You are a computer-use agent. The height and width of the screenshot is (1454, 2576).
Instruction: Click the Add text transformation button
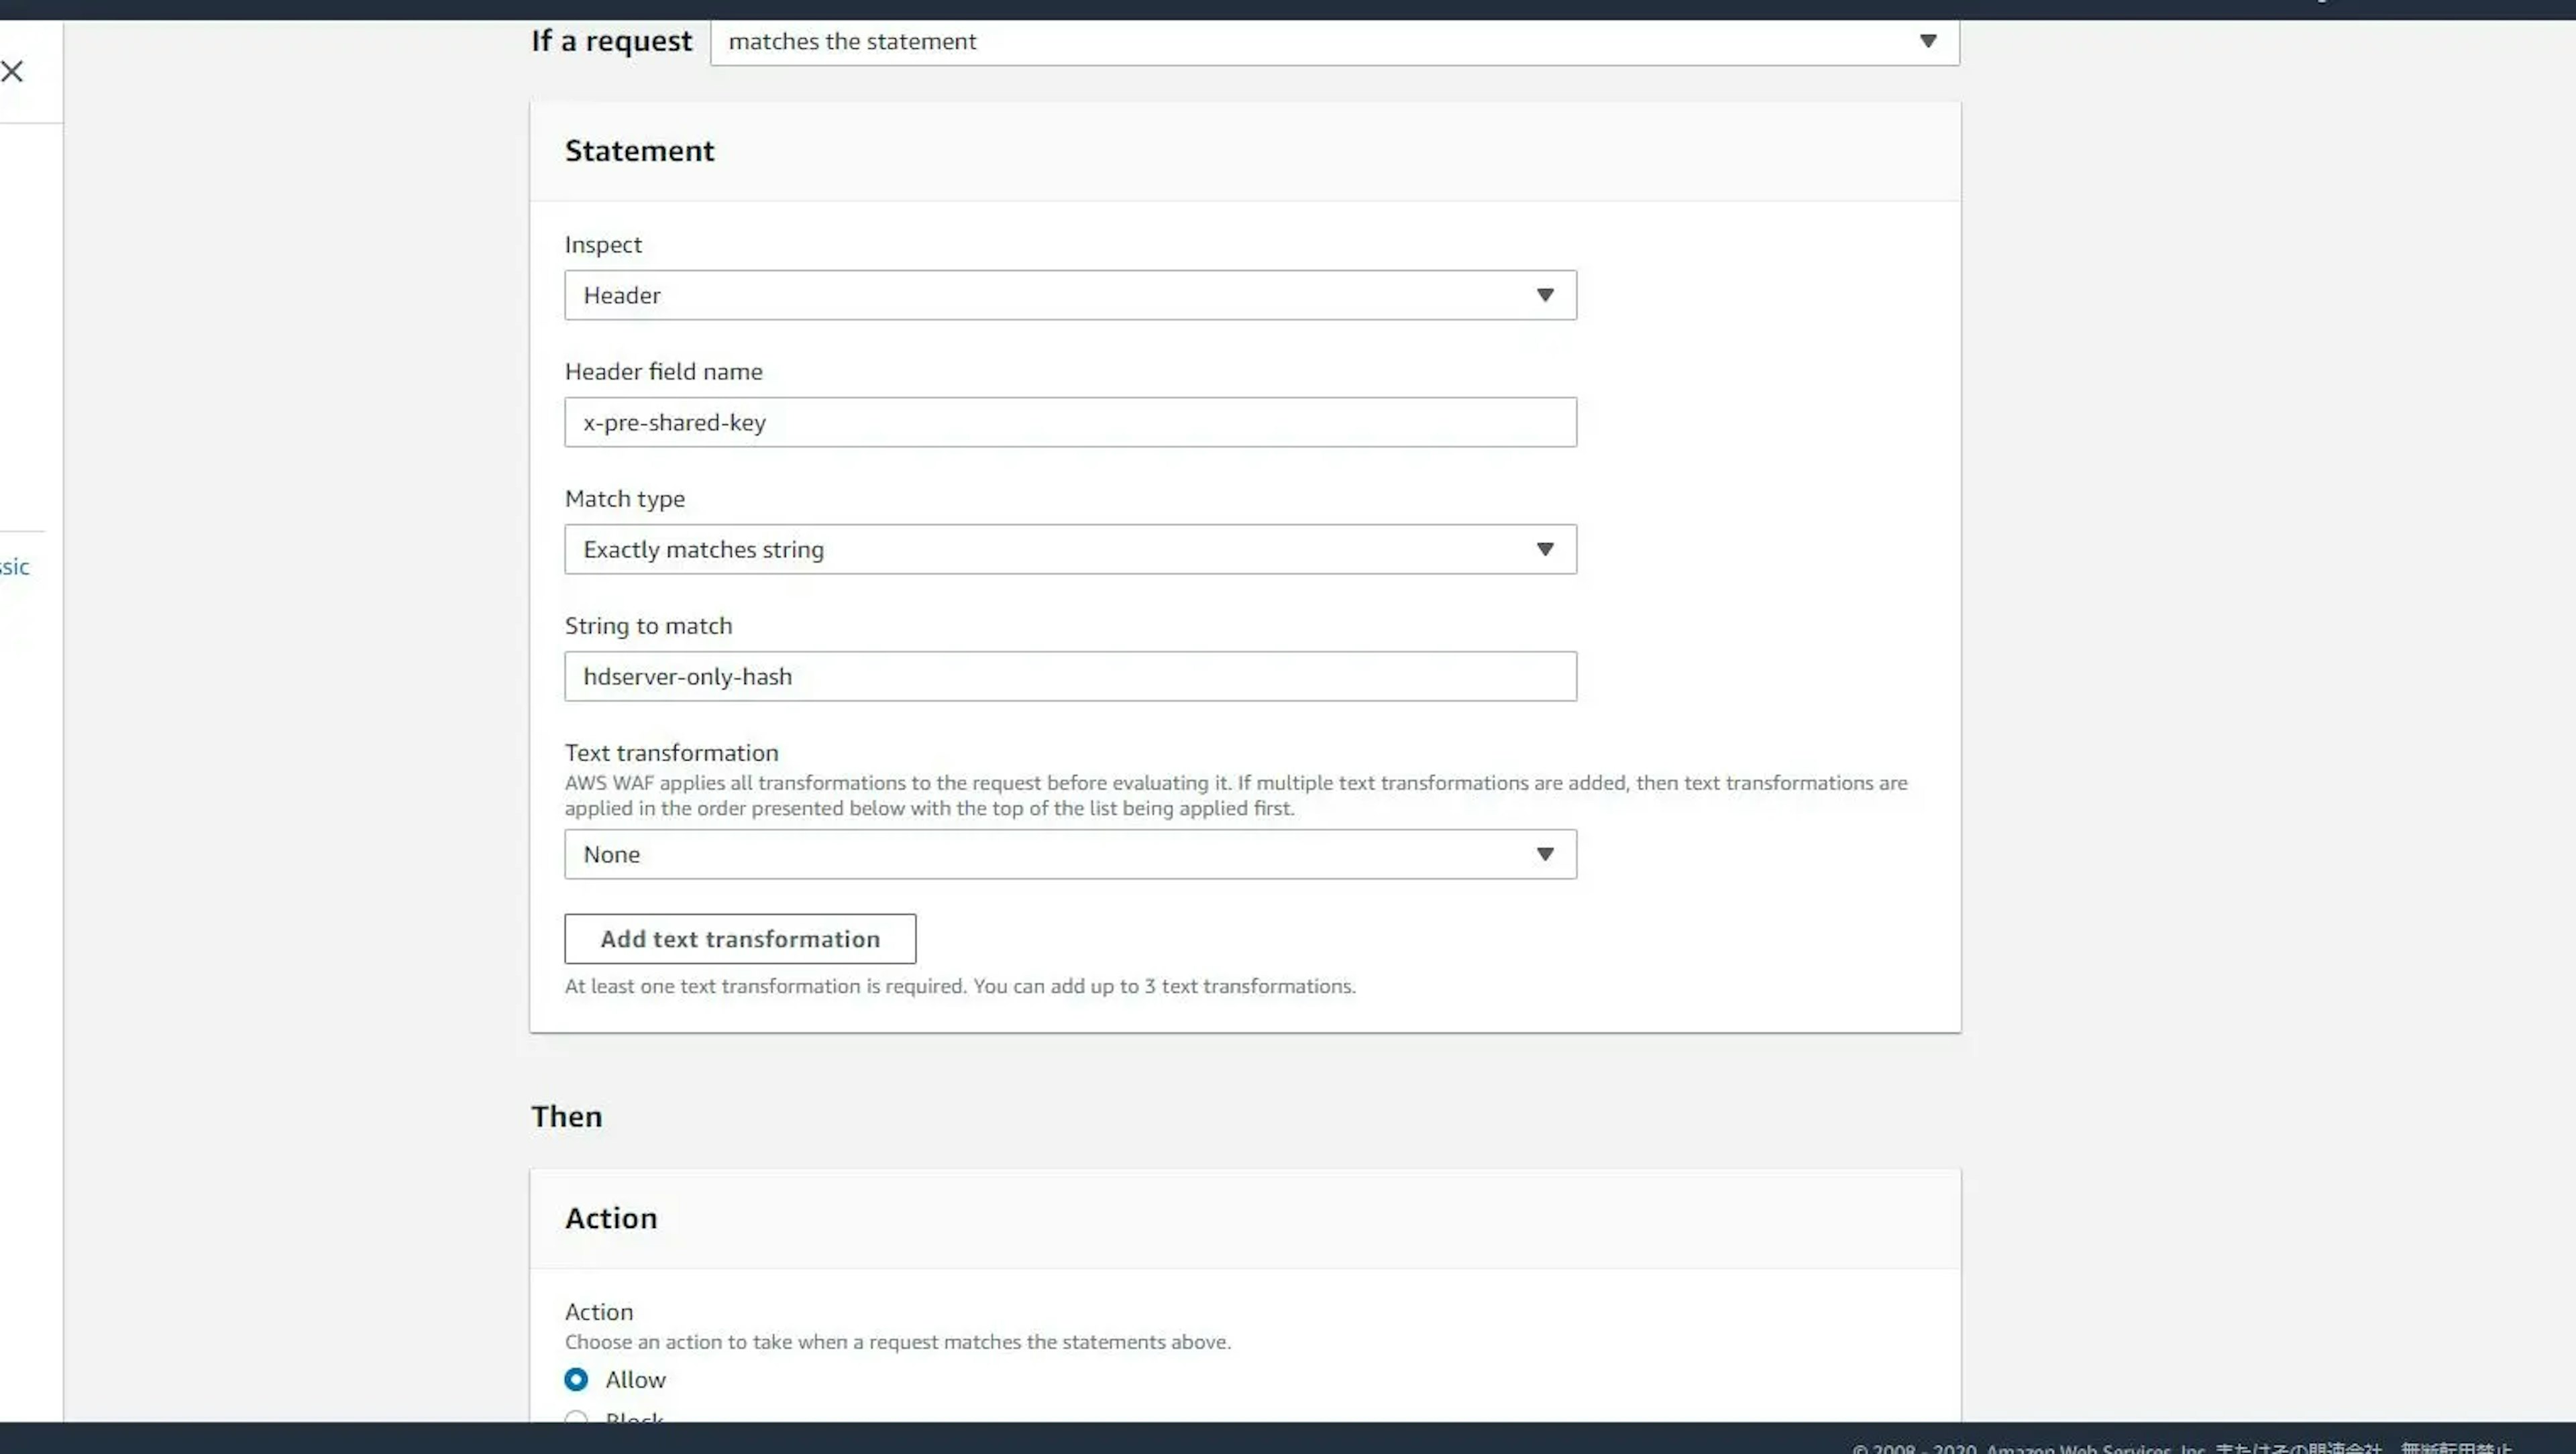point(739,939)
